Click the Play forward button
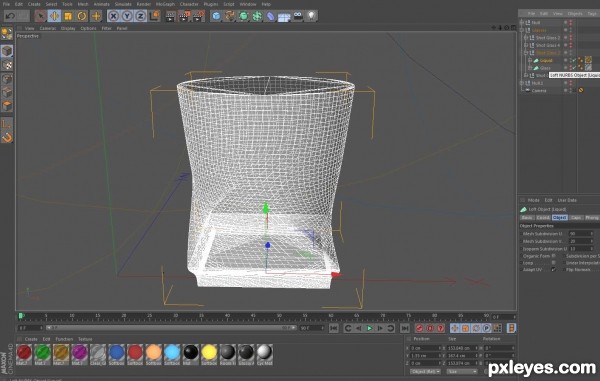This screenshot has height=381, width=600. click(x=369, y=328)
